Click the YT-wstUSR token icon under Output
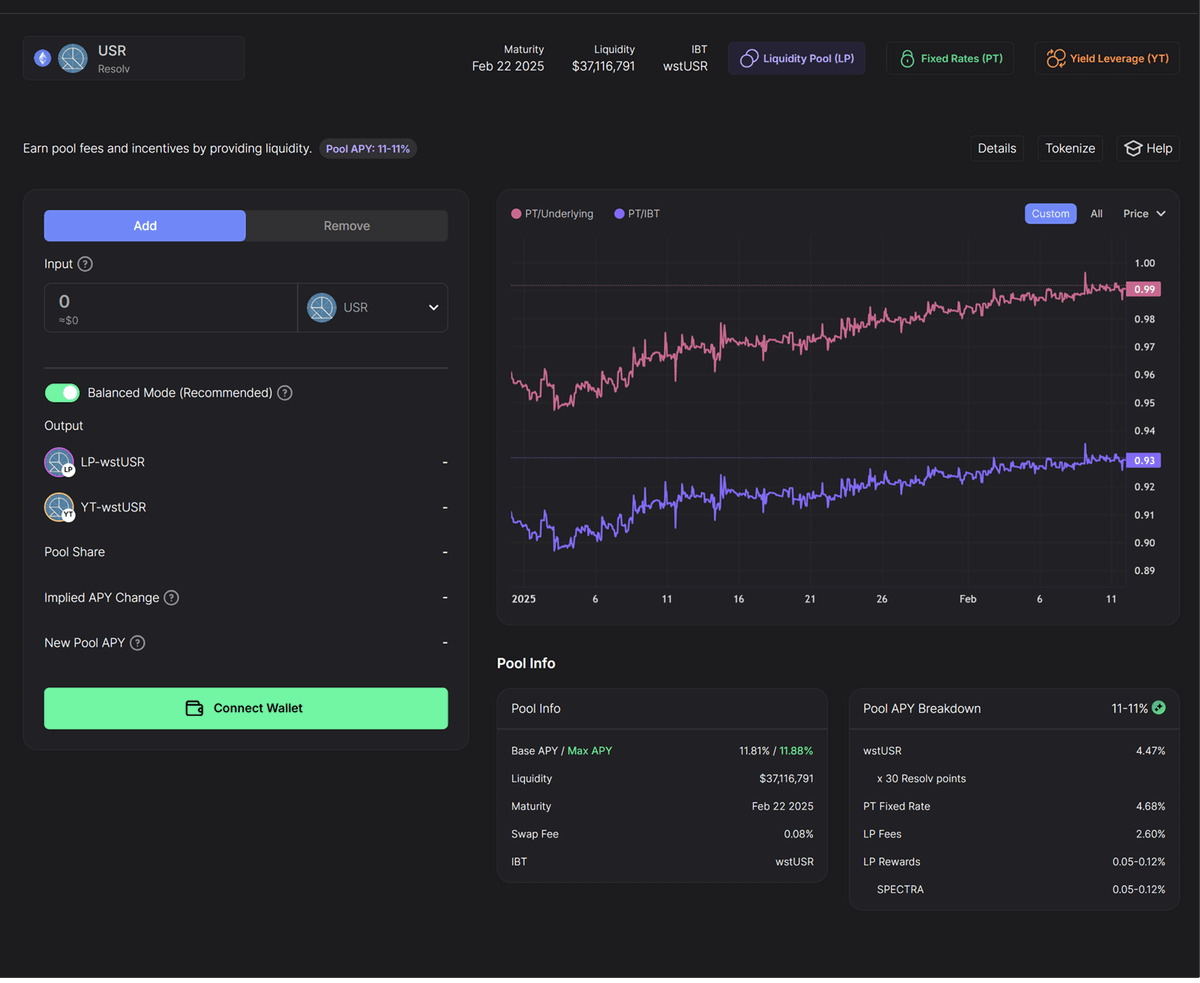The width and height of the screenshot is (1200, 983). tap(59, 507)
